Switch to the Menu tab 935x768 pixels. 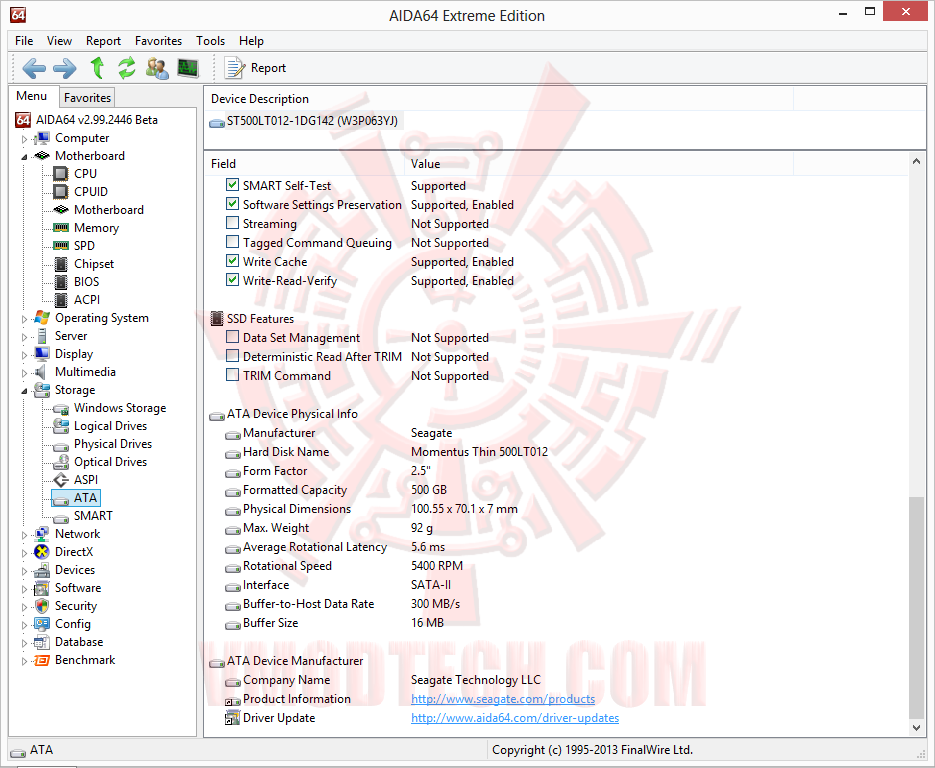(x=32, y=96)
